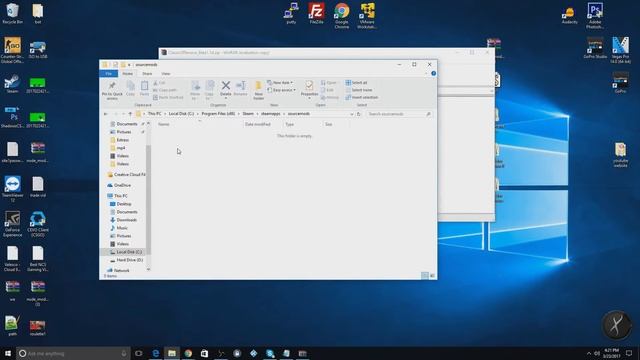Open the Properties dropdown arrow
Screen dimensions: 640x360
pyautogui.click(x=309, y=98)
